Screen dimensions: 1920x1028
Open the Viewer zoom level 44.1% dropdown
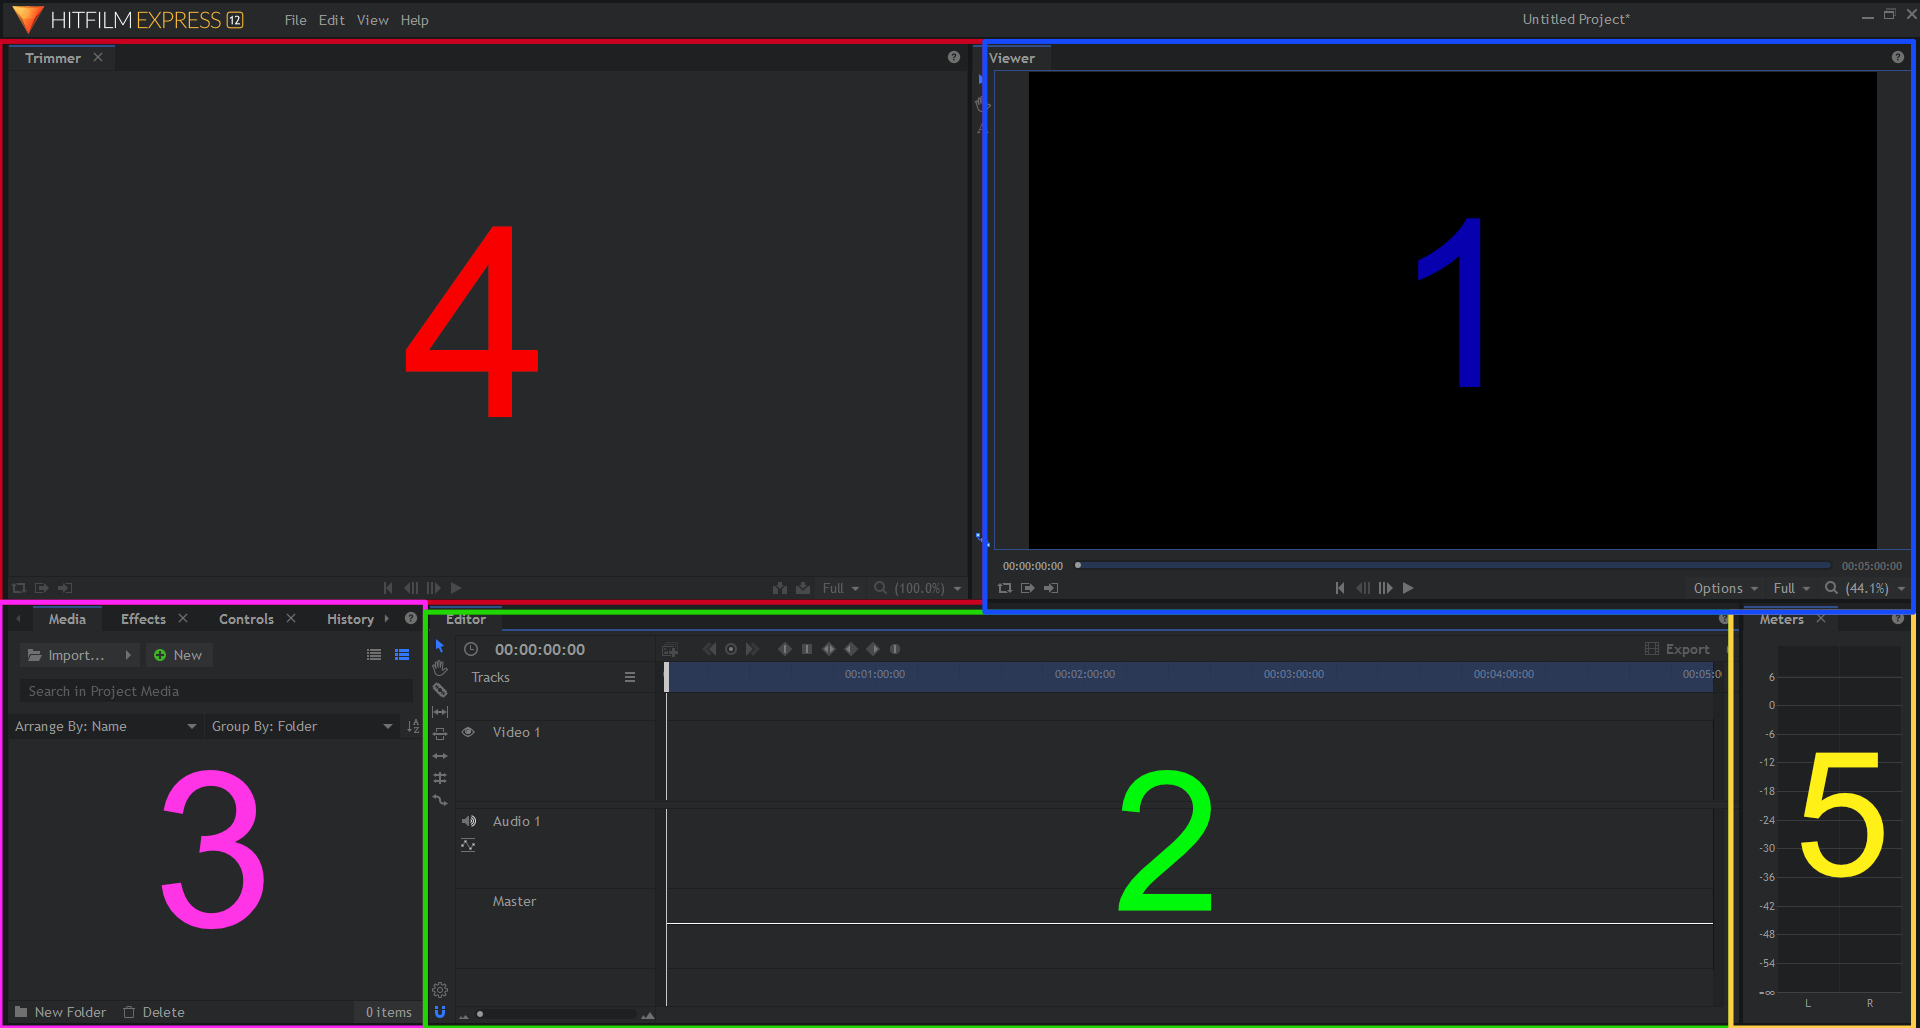click(x=1866, y=588)
